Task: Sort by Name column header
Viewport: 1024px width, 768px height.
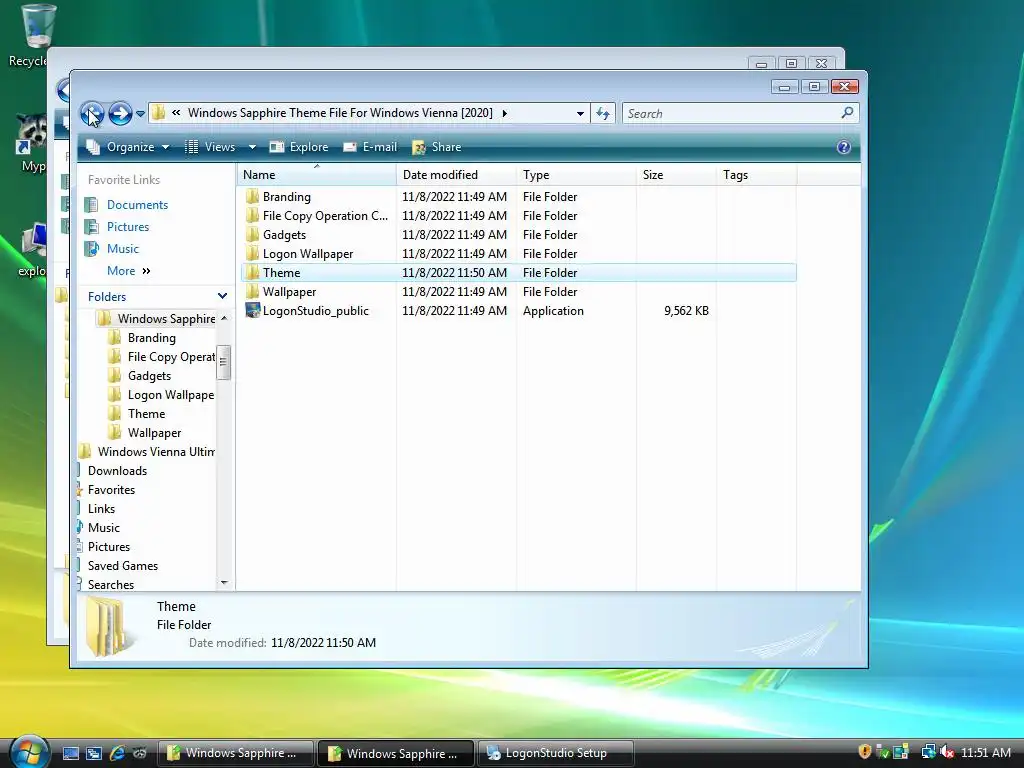Action: point(316,174)
